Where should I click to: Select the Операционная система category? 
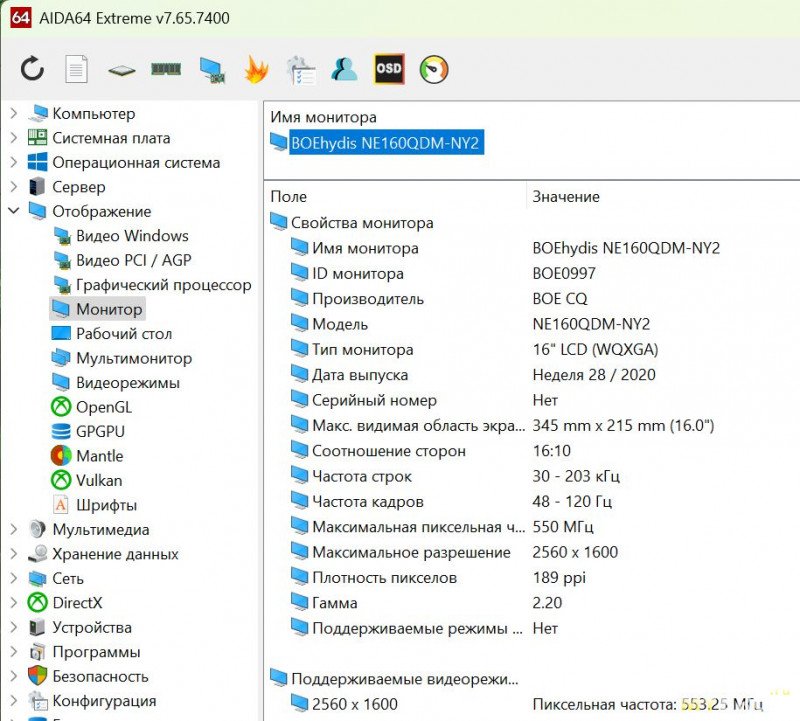coord(123,162)
